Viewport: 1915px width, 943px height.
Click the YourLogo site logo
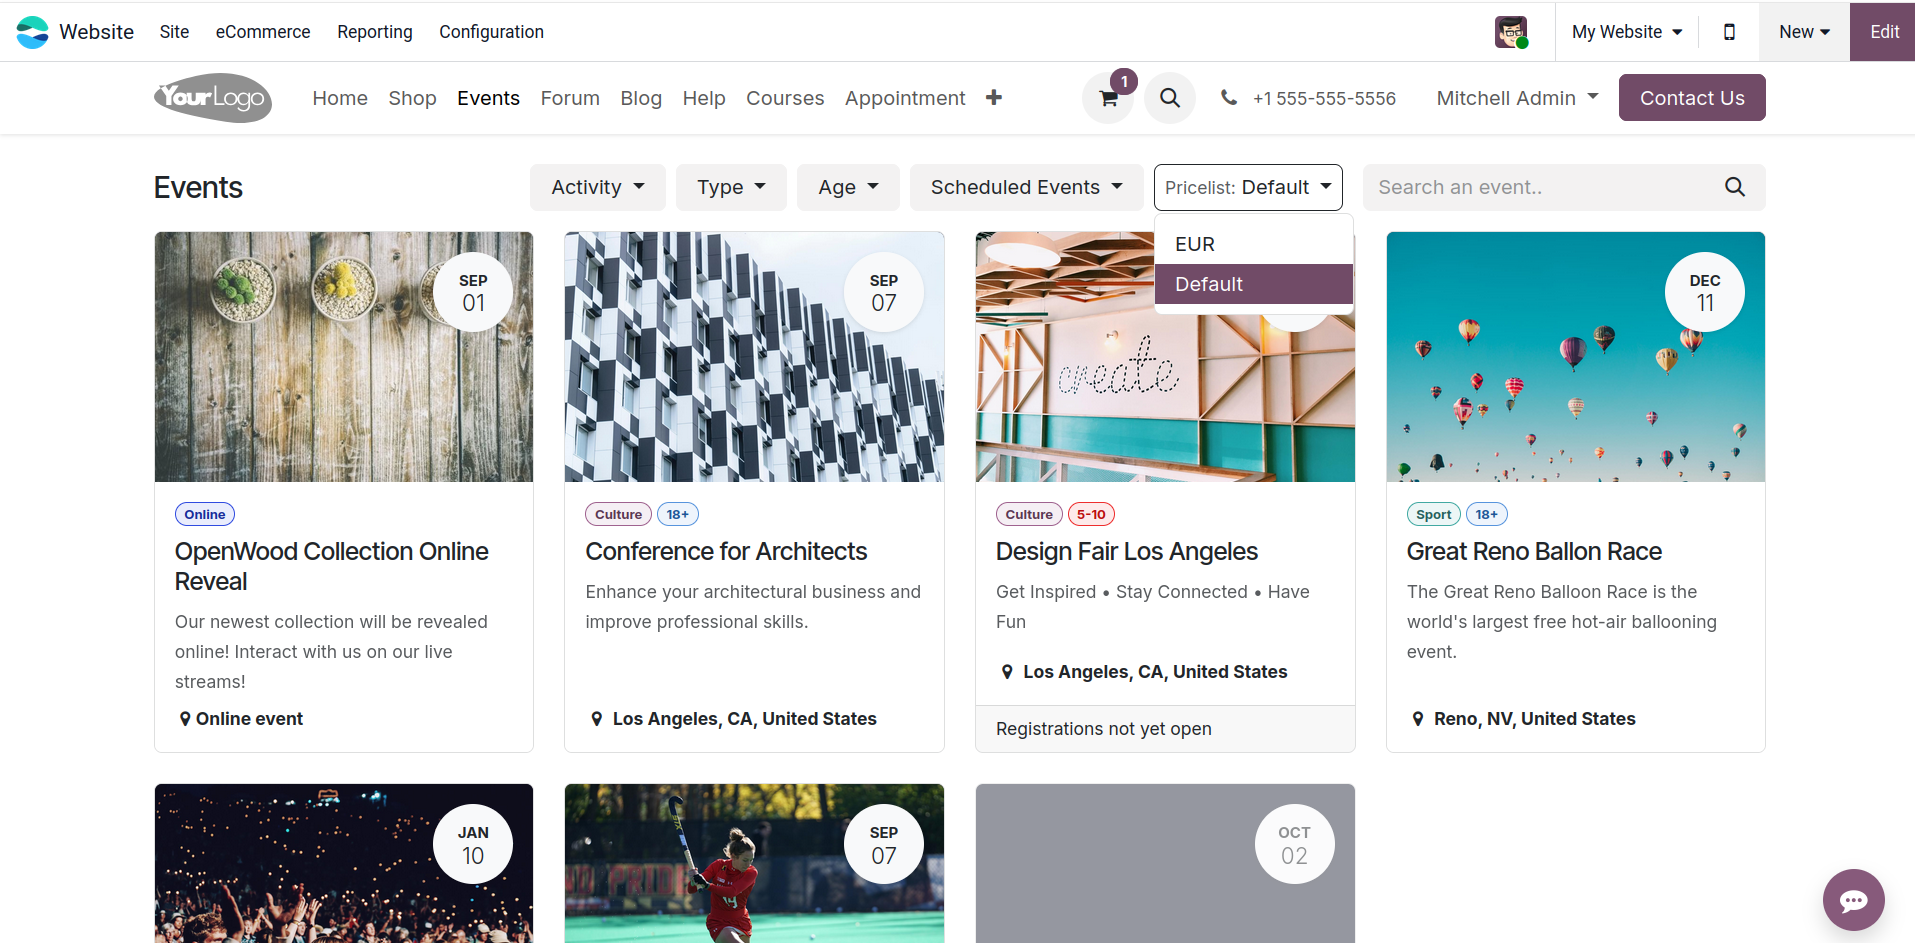212,98
